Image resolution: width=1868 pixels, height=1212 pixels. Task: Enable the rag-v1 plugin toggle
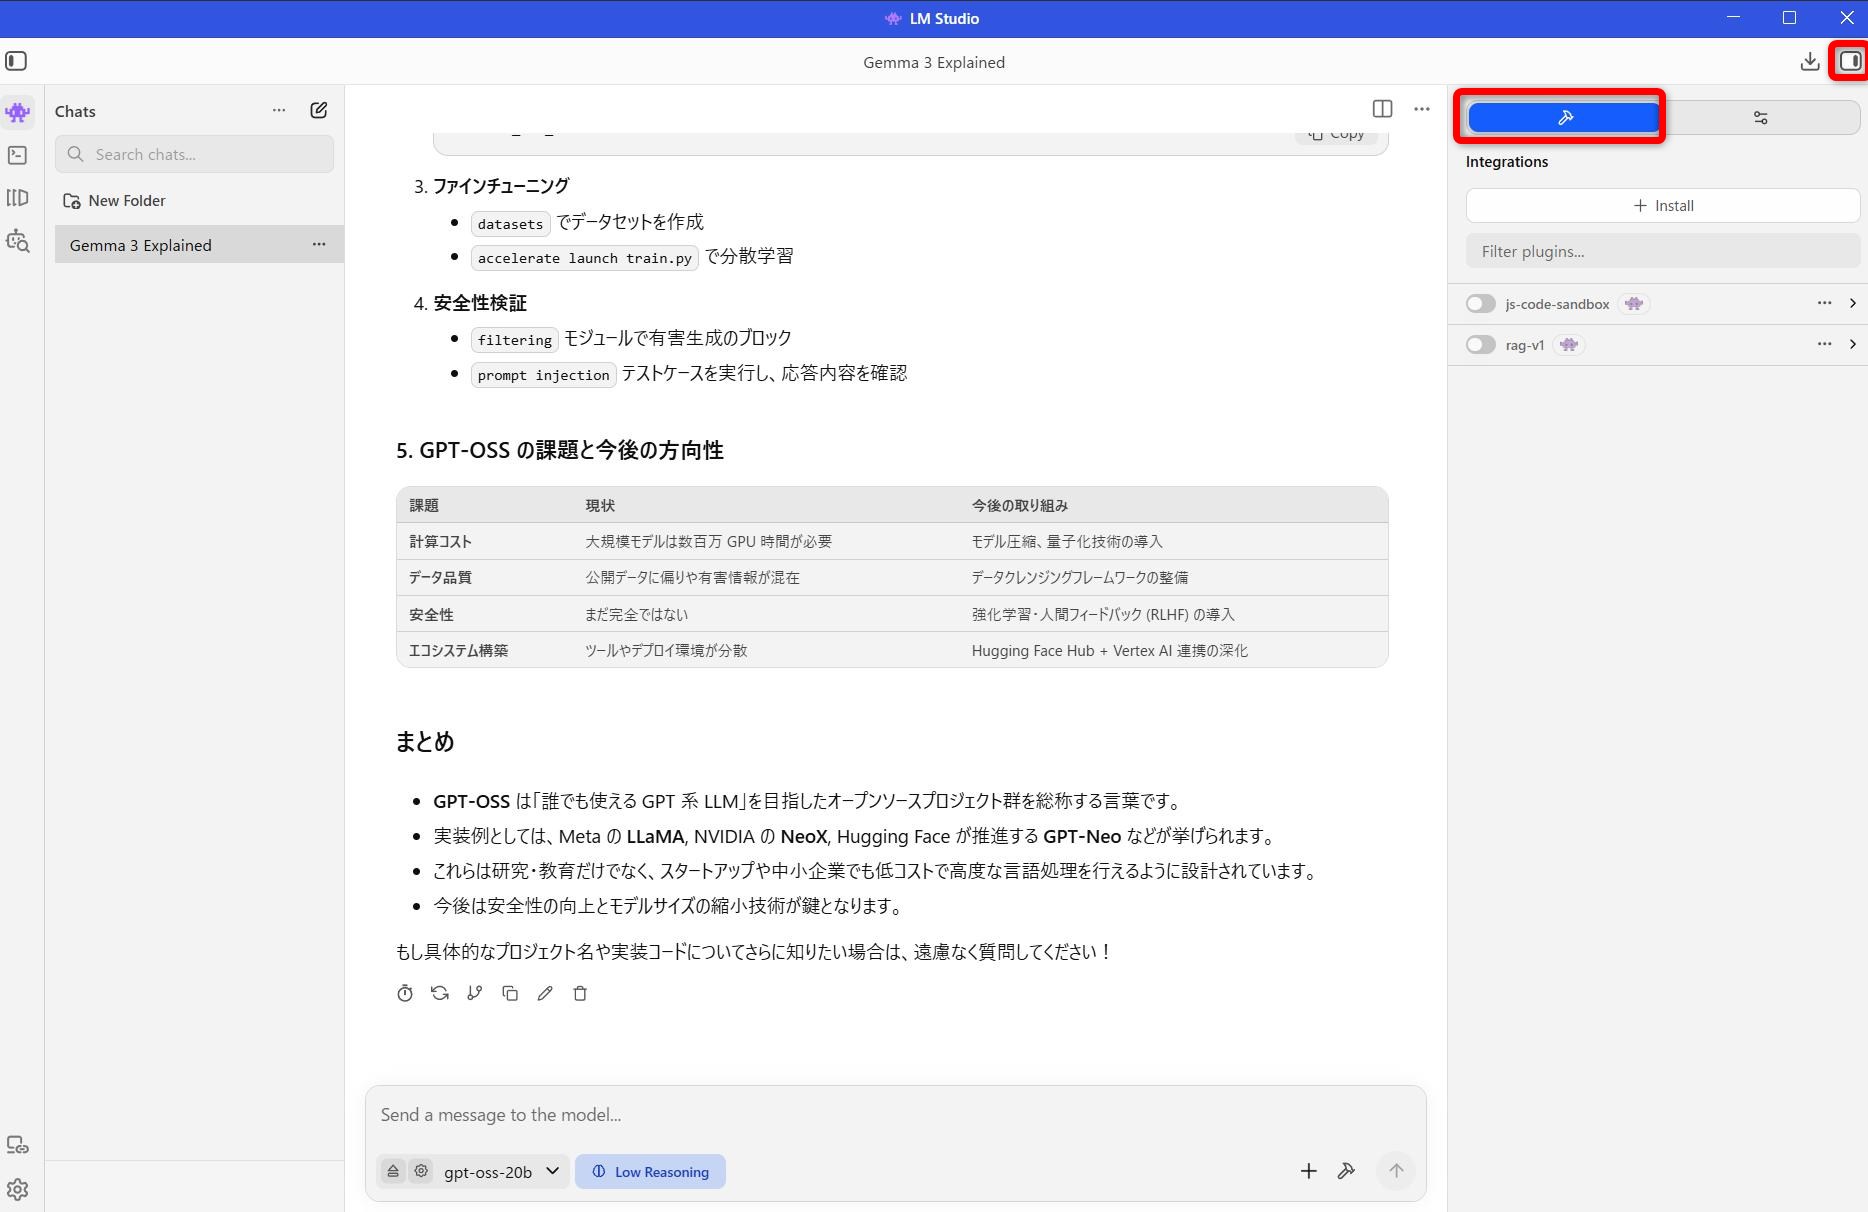tap(1480, 345)
